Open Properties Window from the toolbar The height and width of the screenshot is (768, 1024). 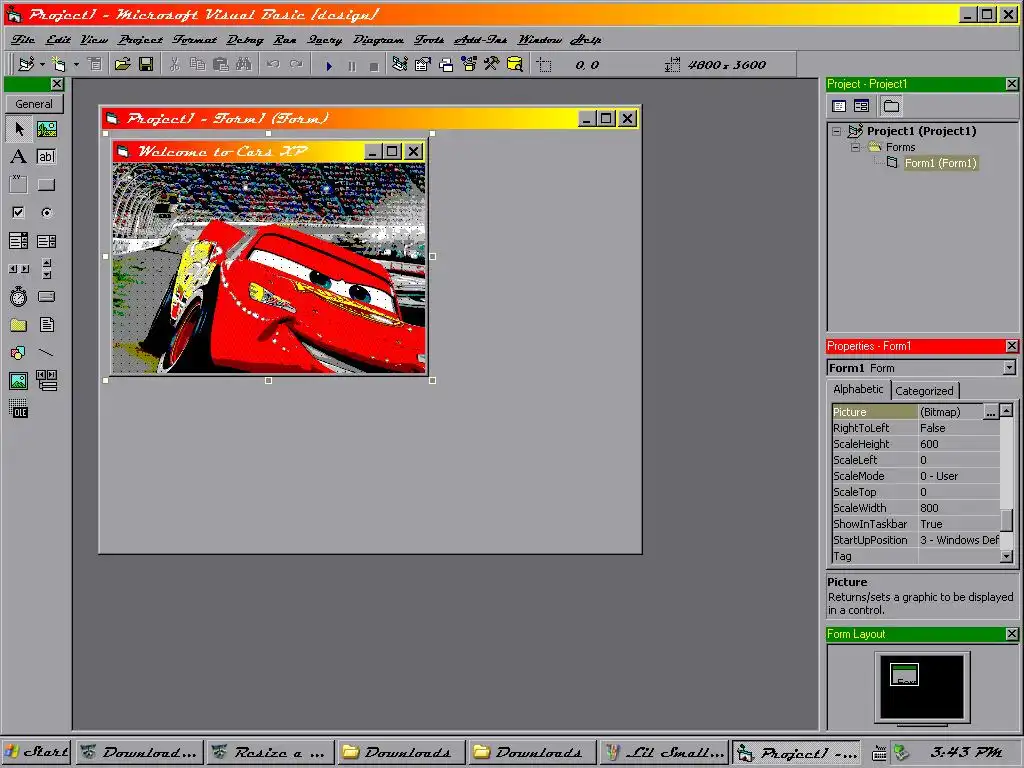(423, 64)
